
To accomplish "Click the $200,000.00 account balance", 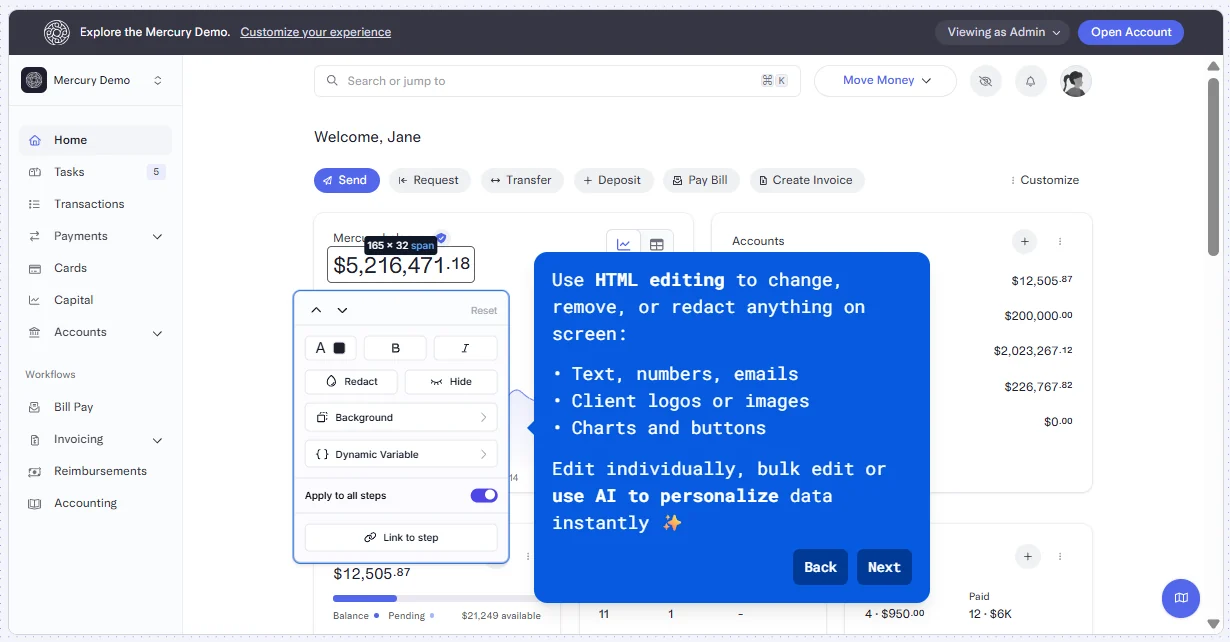I will tap(1038, 315).
